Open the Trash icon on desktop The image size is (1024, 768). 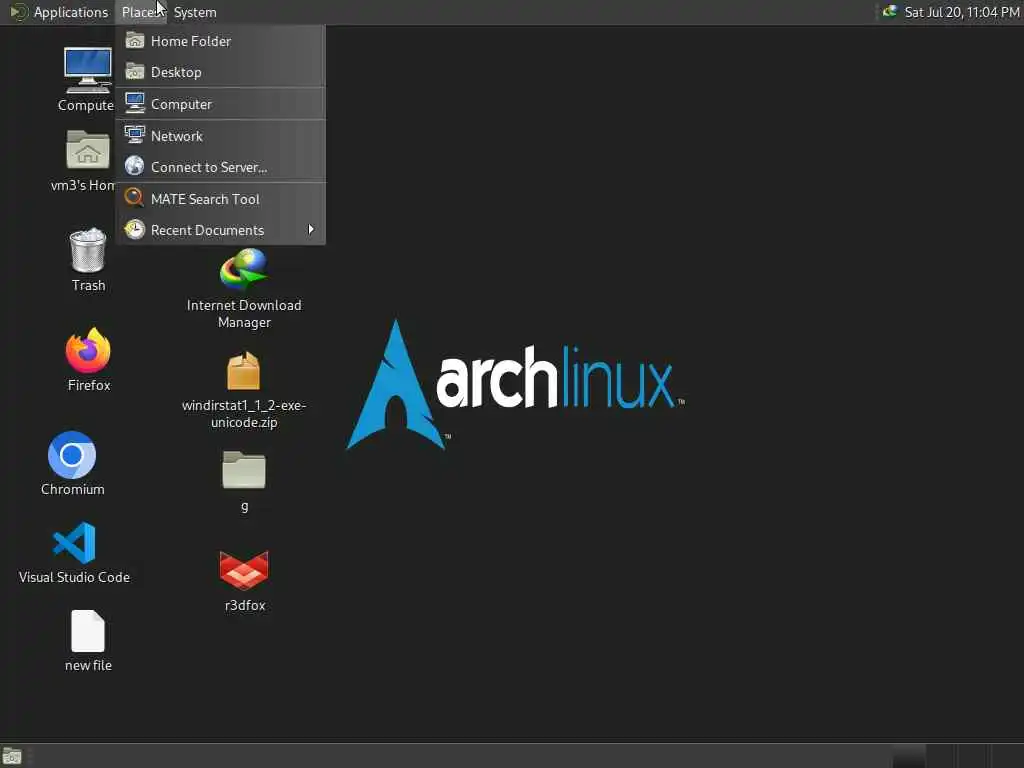tap(88, 249)
